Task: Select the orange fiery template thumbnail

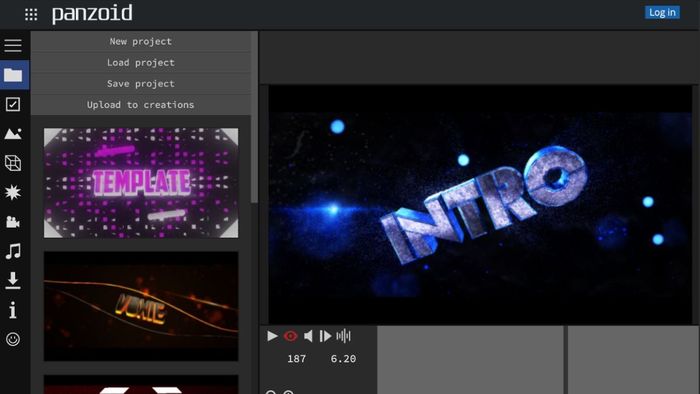Action: click(141, 306)
